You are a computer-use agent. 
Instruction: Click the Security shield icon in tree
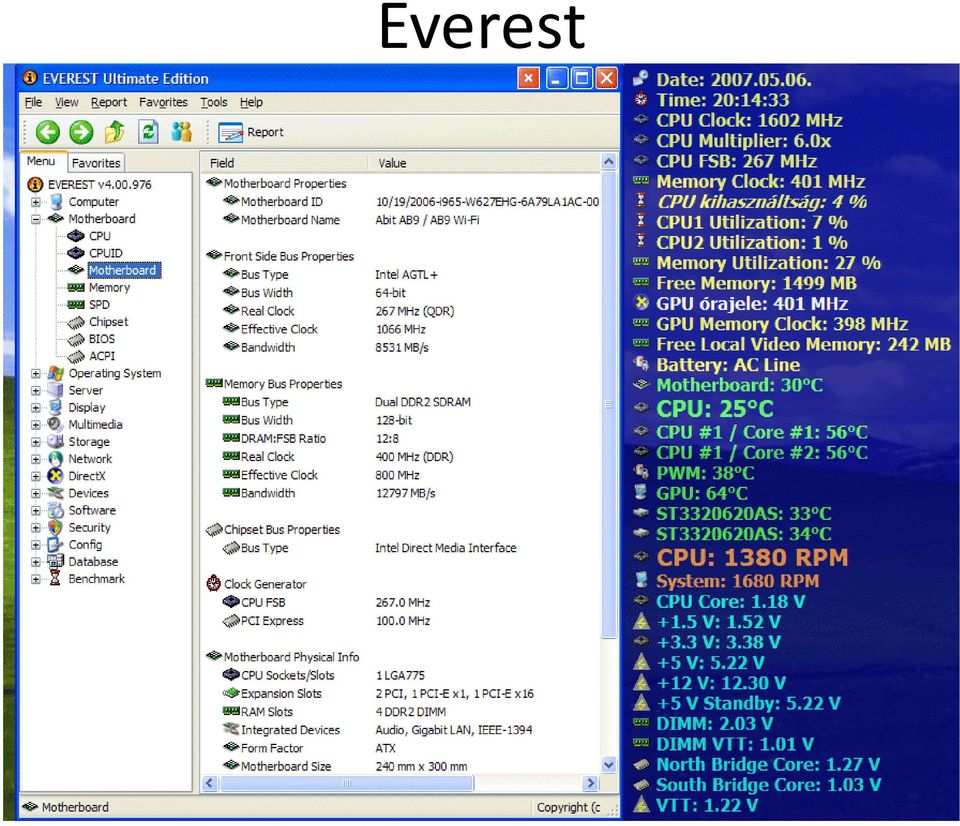pos(56,527)
